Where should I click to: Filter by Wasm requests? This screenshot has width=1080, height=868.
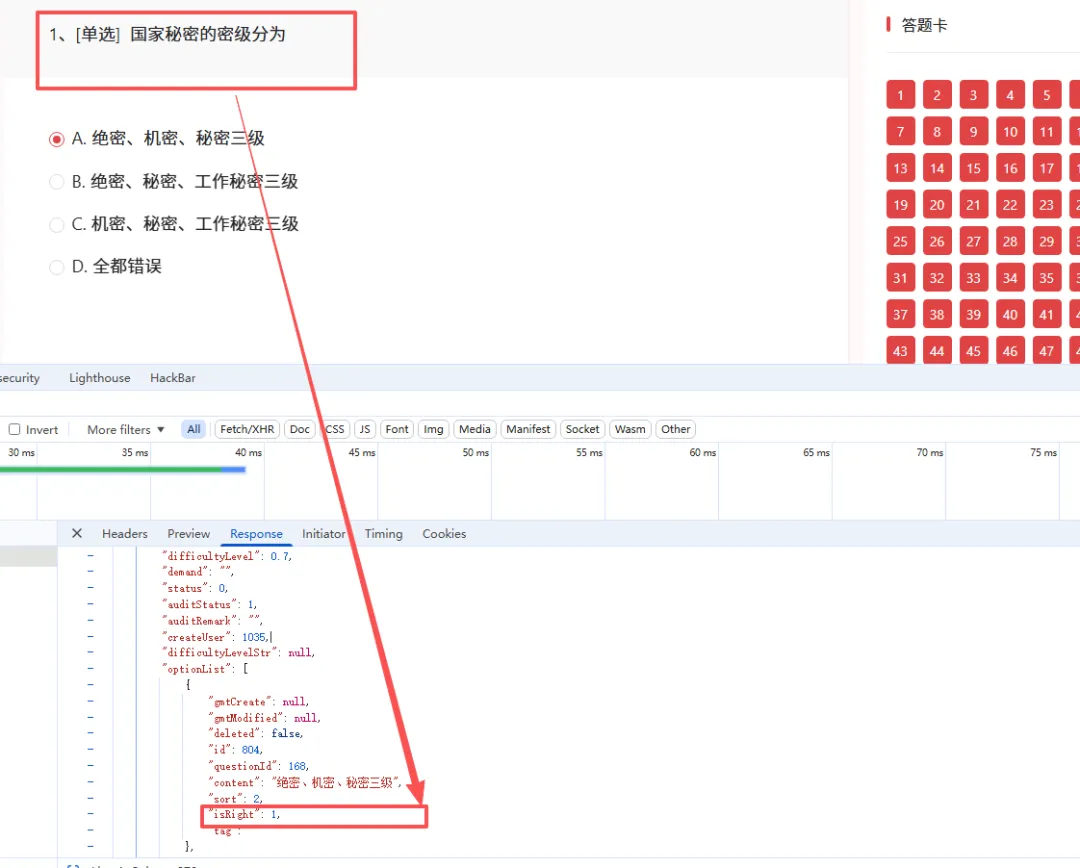630,429
